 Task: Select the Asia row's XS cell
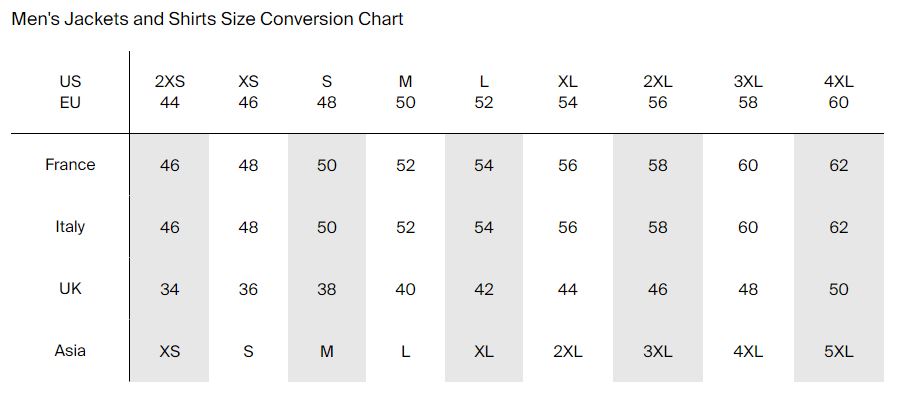coord(170,352)
